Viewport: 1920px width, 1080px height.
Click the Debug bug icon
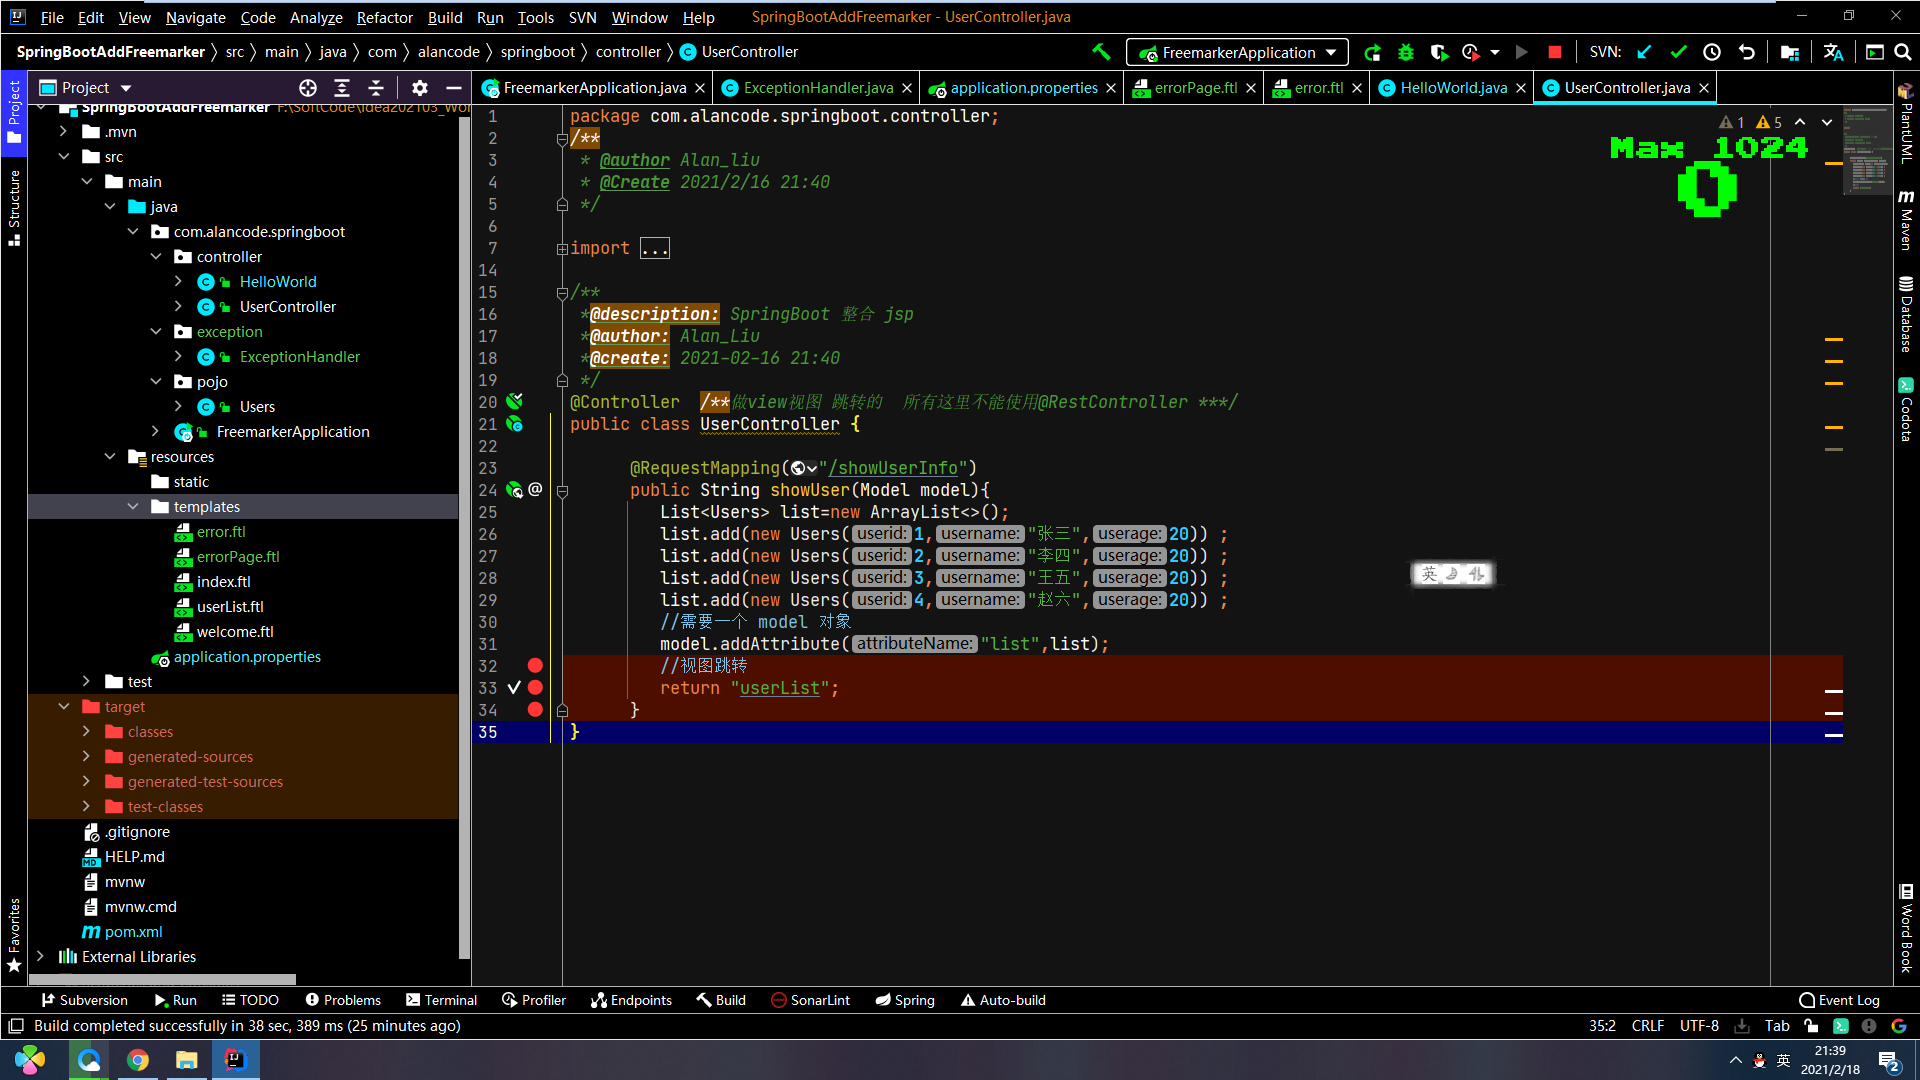click(1406, 52)
